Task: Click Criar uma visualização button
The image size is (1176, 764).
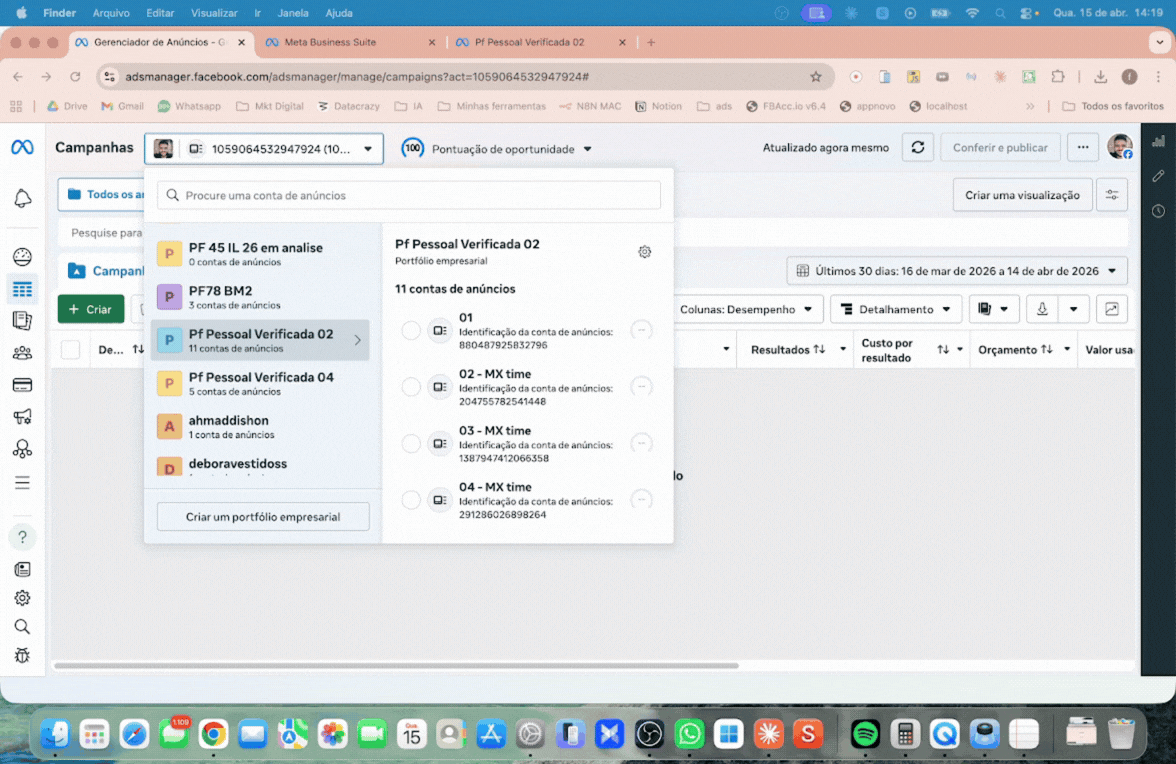Action: tap(1022, 195)
